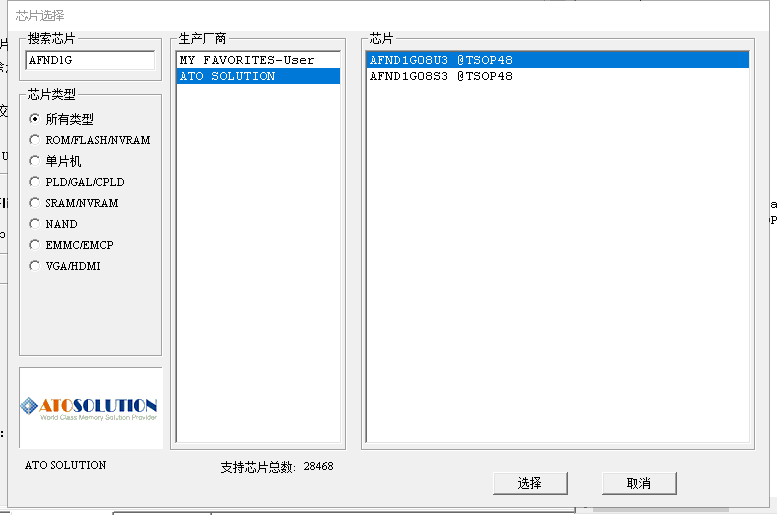Choose the ROM/FLASH/NVRAM chip type
Screen dimensions: 777x515
click(x=35, y=140)
